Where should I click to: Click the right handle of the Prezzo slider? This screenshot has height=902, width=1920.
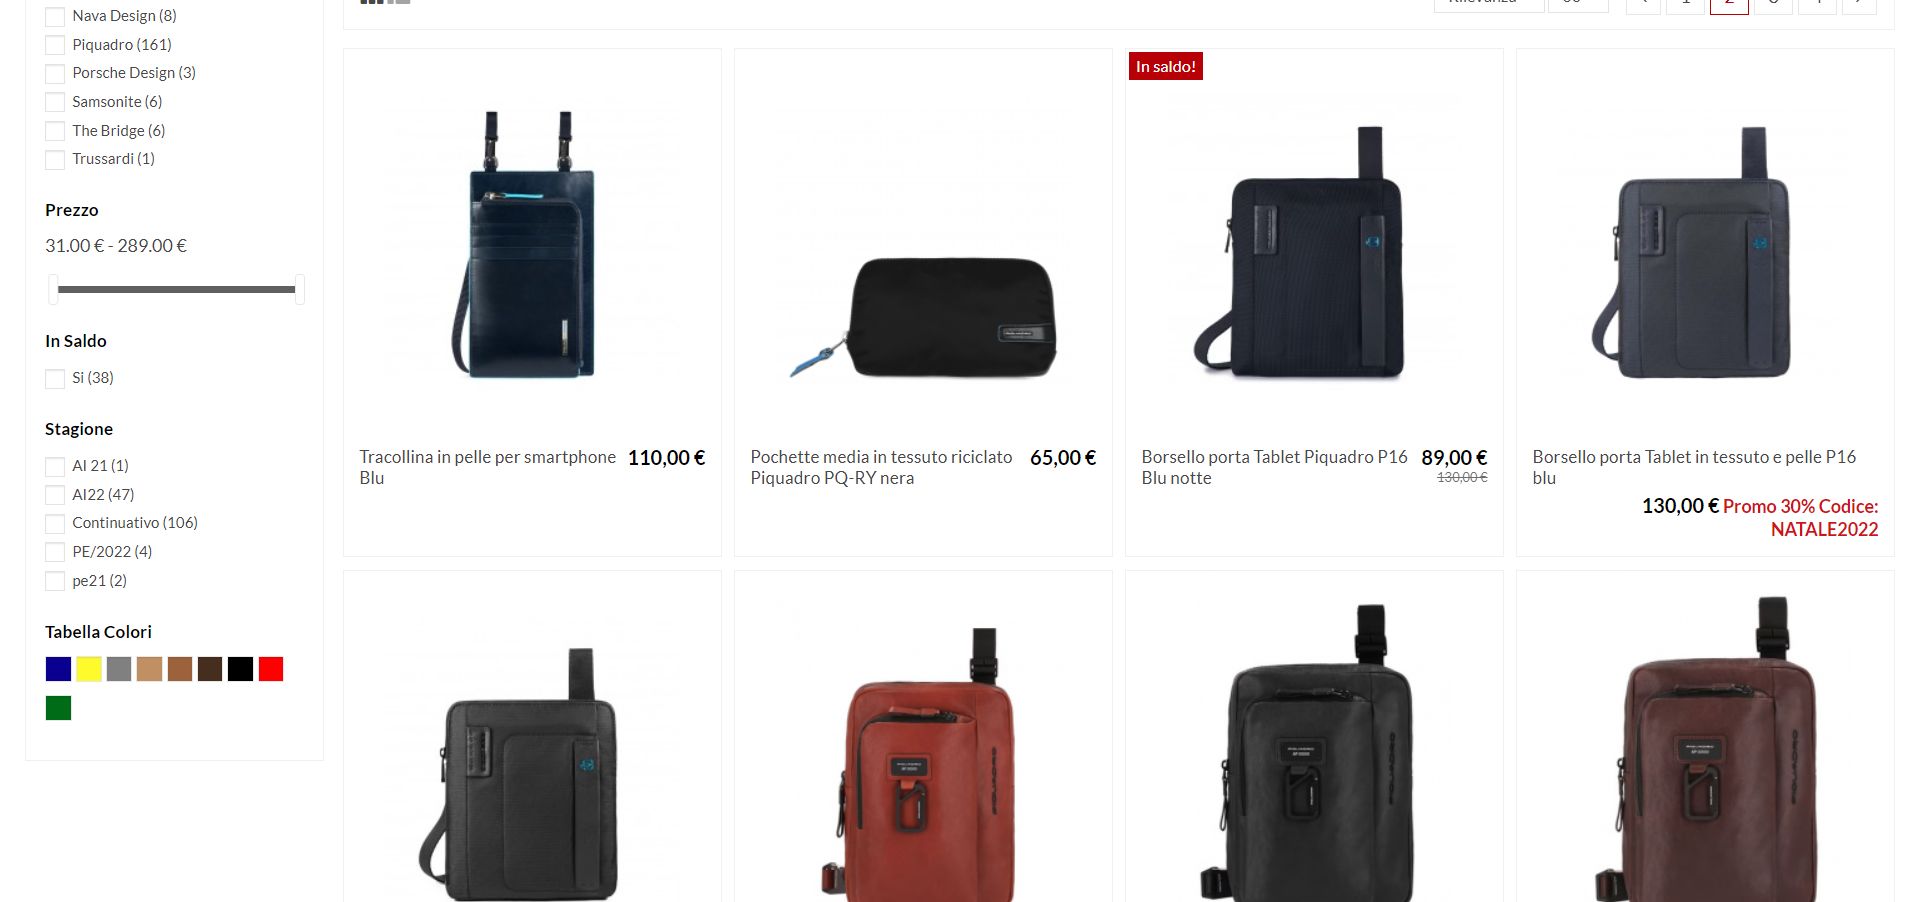[299, 289]
